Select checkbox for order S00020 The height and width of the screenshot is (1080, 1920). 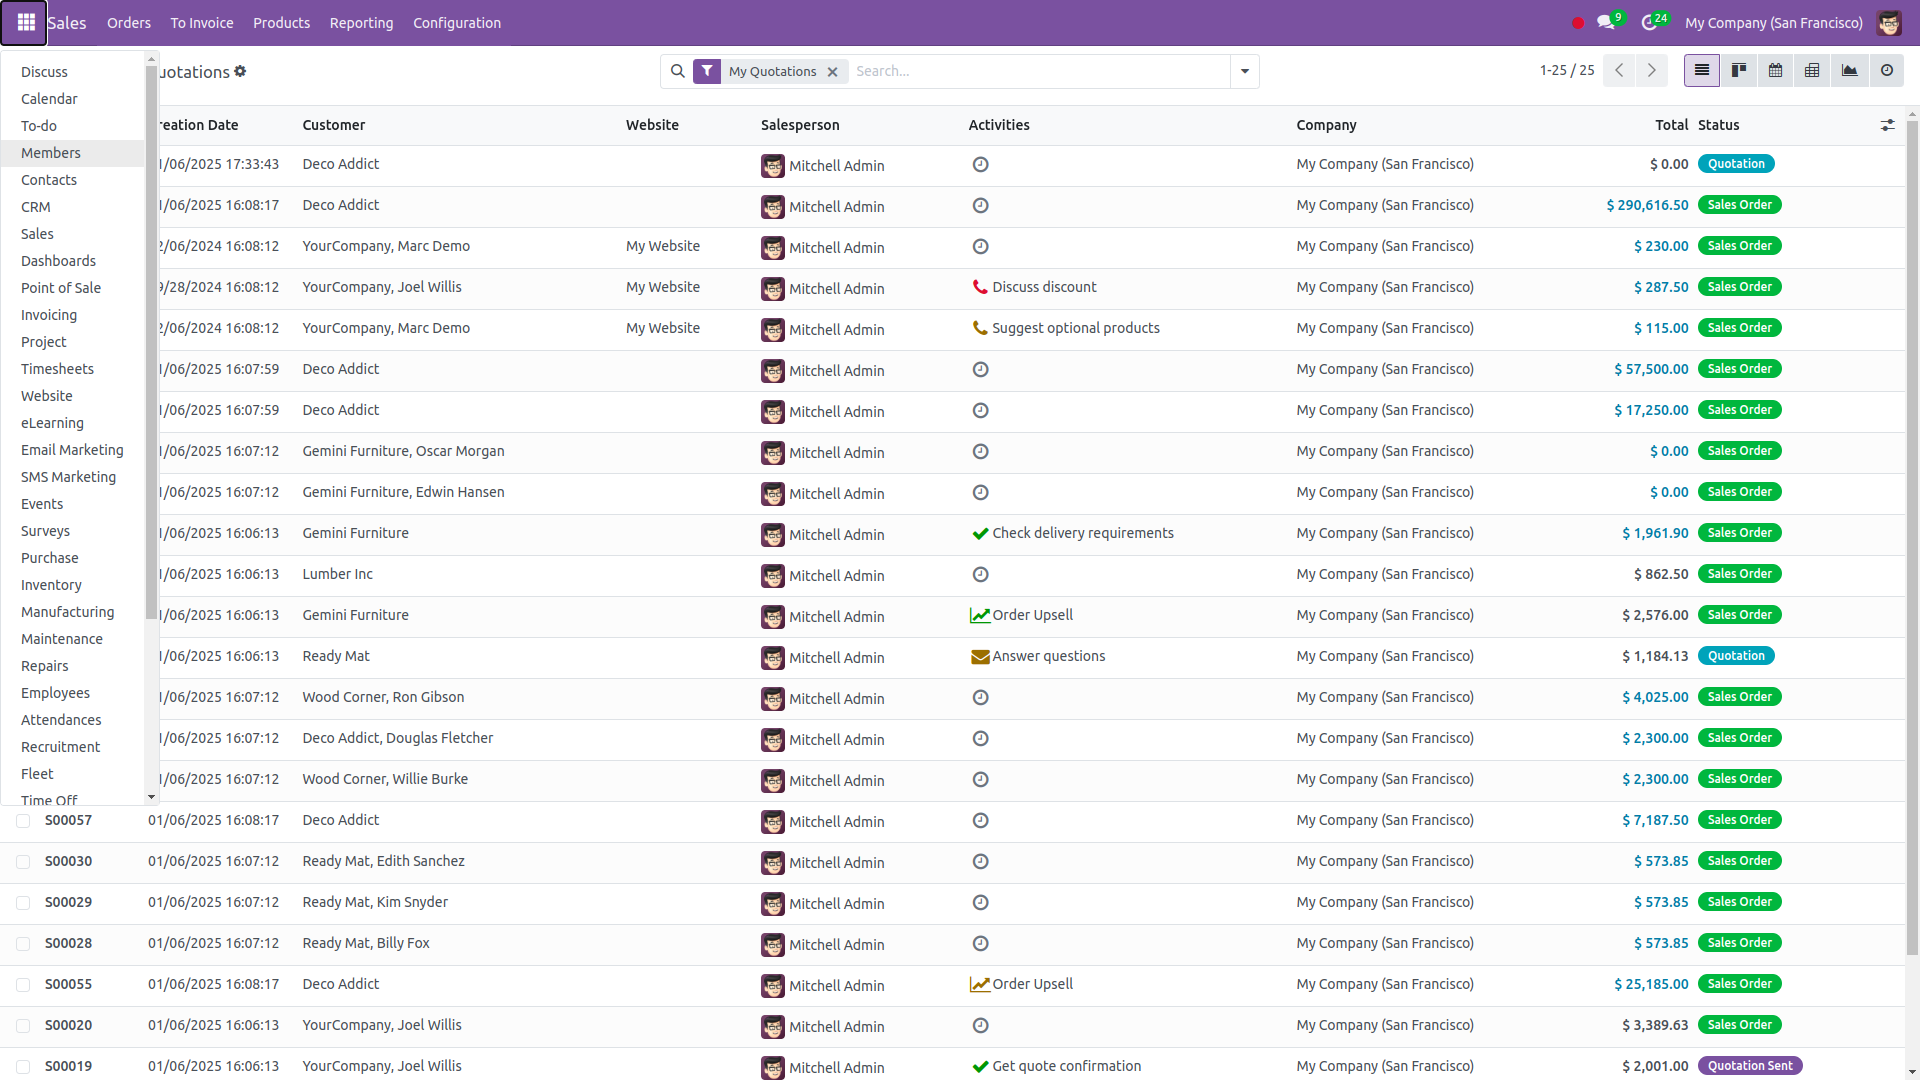(x=23, y=1025)
